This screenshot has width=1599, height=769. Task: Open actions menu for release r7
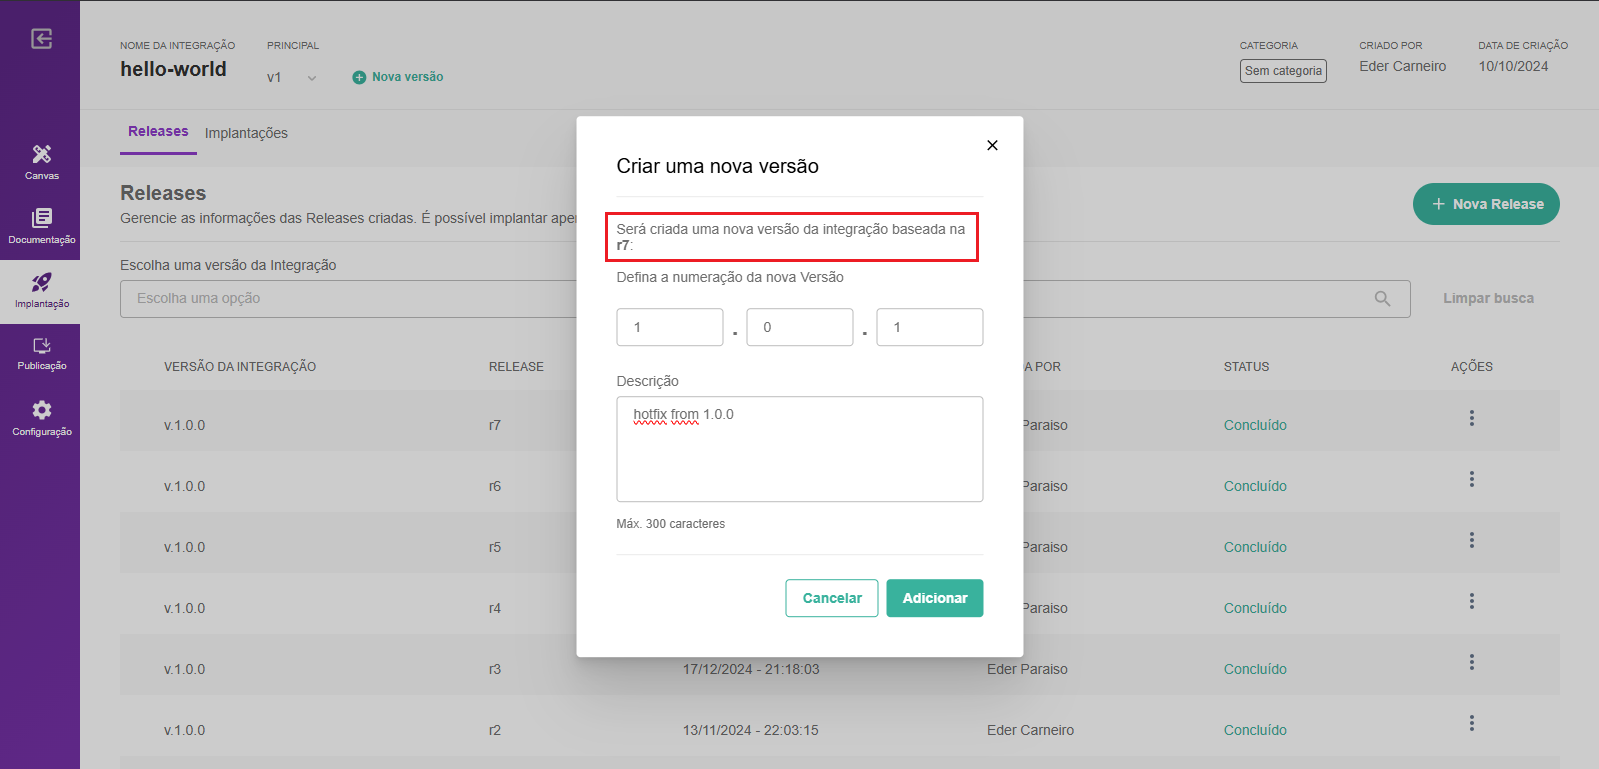click(x=1471, y=419)
